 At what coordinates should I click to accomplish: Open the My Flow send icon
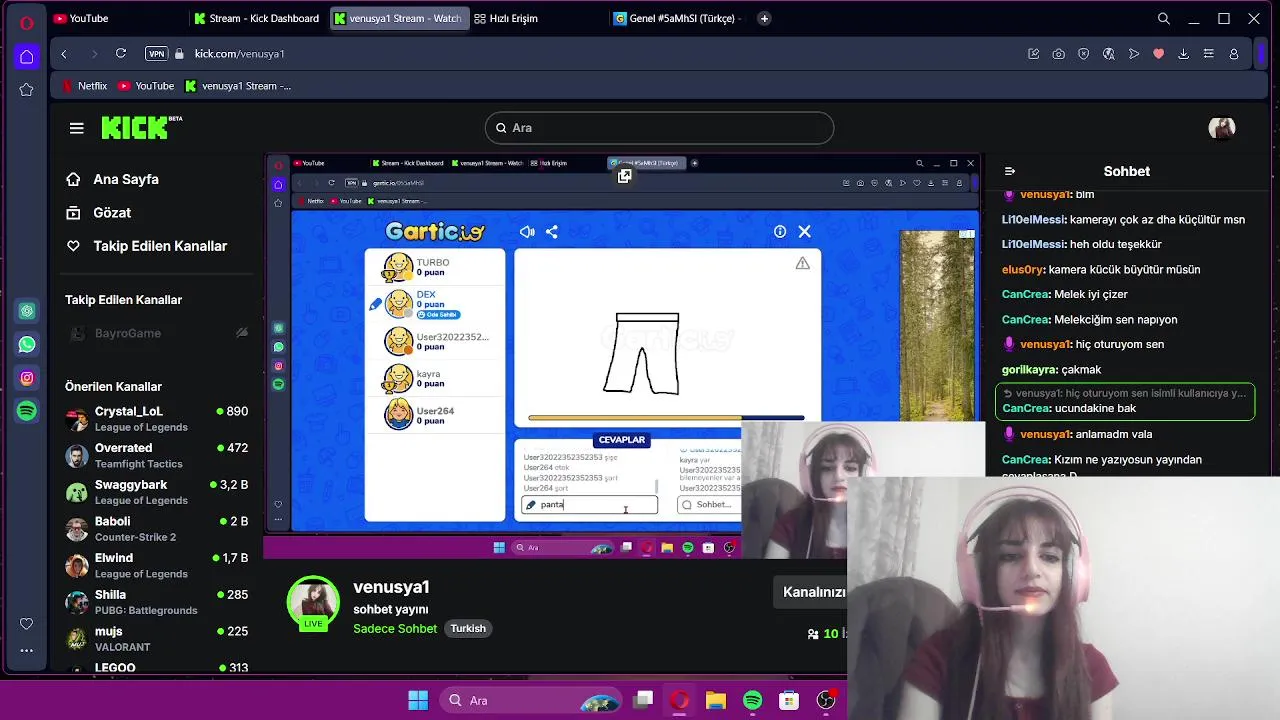click(1134, 54)
